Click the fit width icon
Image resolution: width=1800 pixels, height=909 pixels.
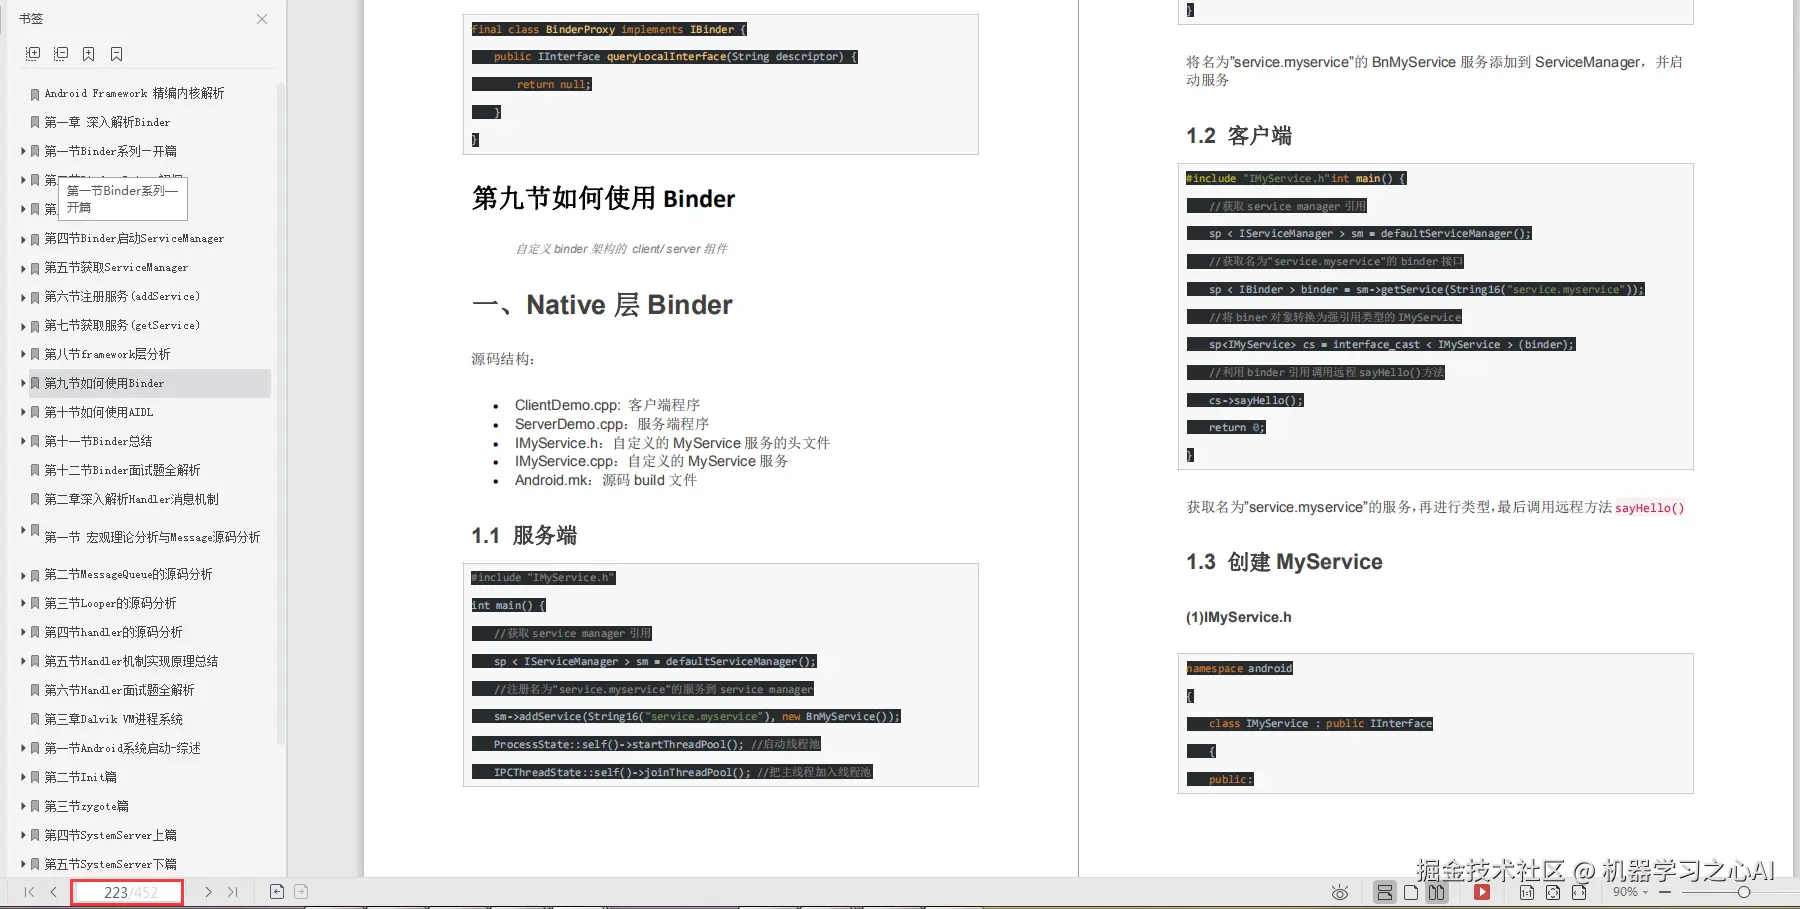point(1579,893)
